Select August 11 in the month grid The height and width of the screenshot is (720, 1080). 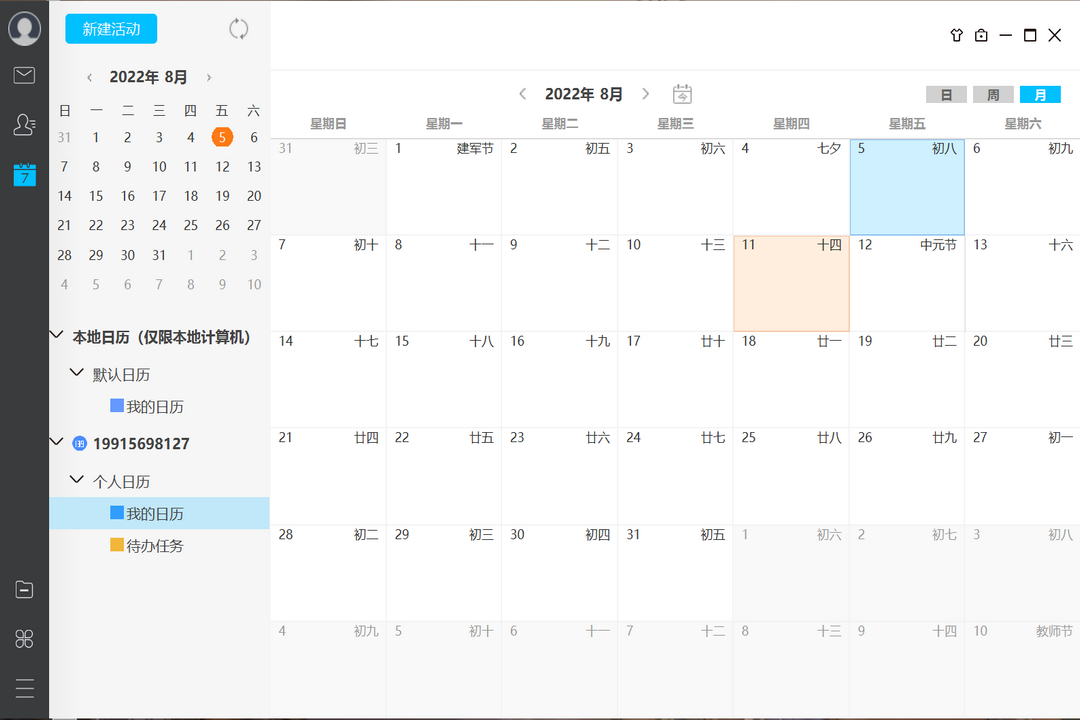tap(791, 283)
